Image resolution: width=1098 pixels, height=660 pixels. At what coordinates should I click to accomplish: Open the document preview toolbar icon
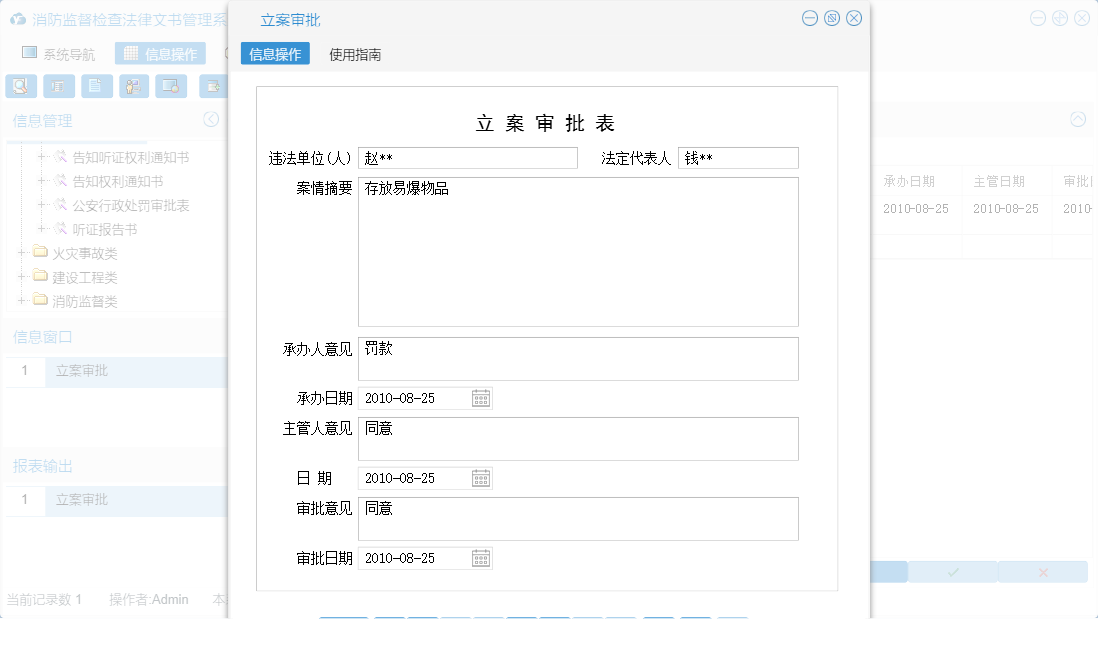click(x=20, y=86)
